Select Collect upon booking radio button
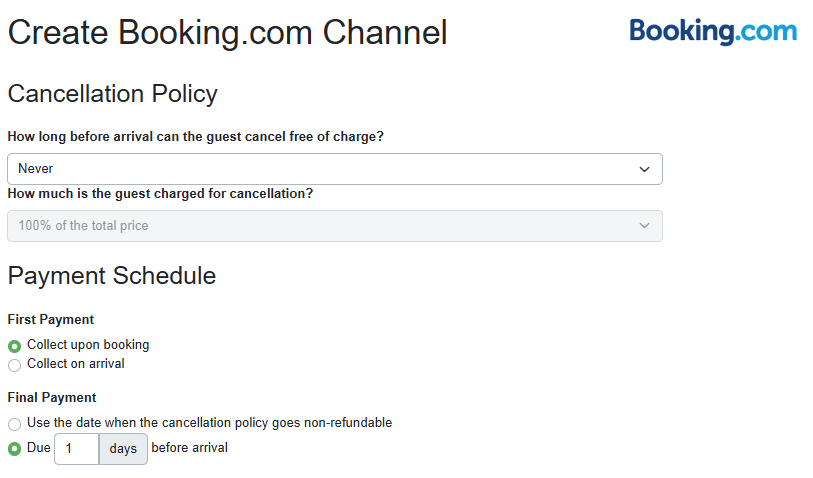Screen dimensions: 813x478 (15, 346)
